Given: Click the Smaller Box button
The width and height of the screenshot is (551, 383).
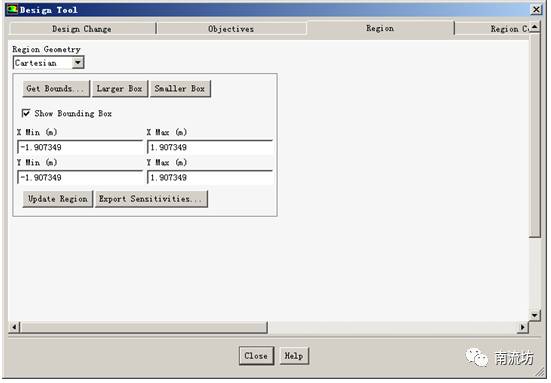Looking at the screenshot, I should (x=180, y=89).
